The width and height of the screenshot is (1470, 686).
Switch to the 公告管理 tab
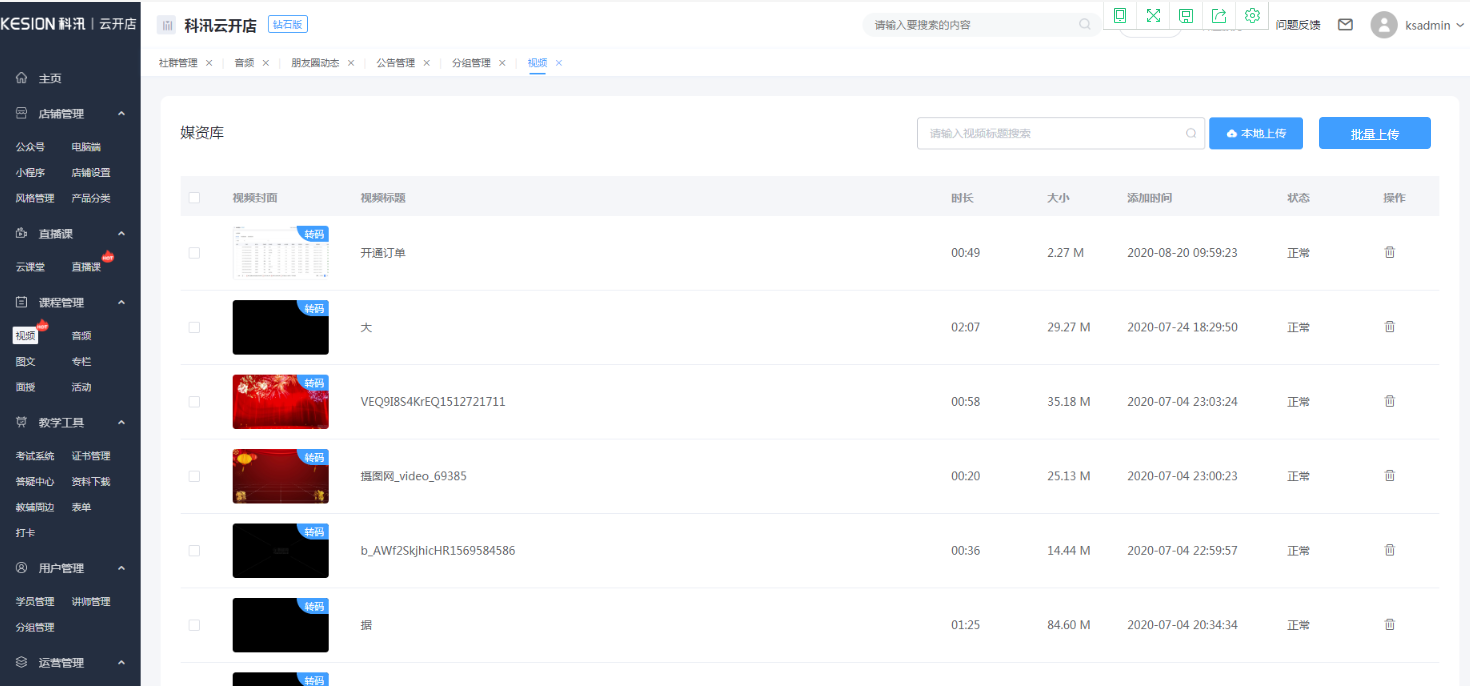[x=395, y=63]
